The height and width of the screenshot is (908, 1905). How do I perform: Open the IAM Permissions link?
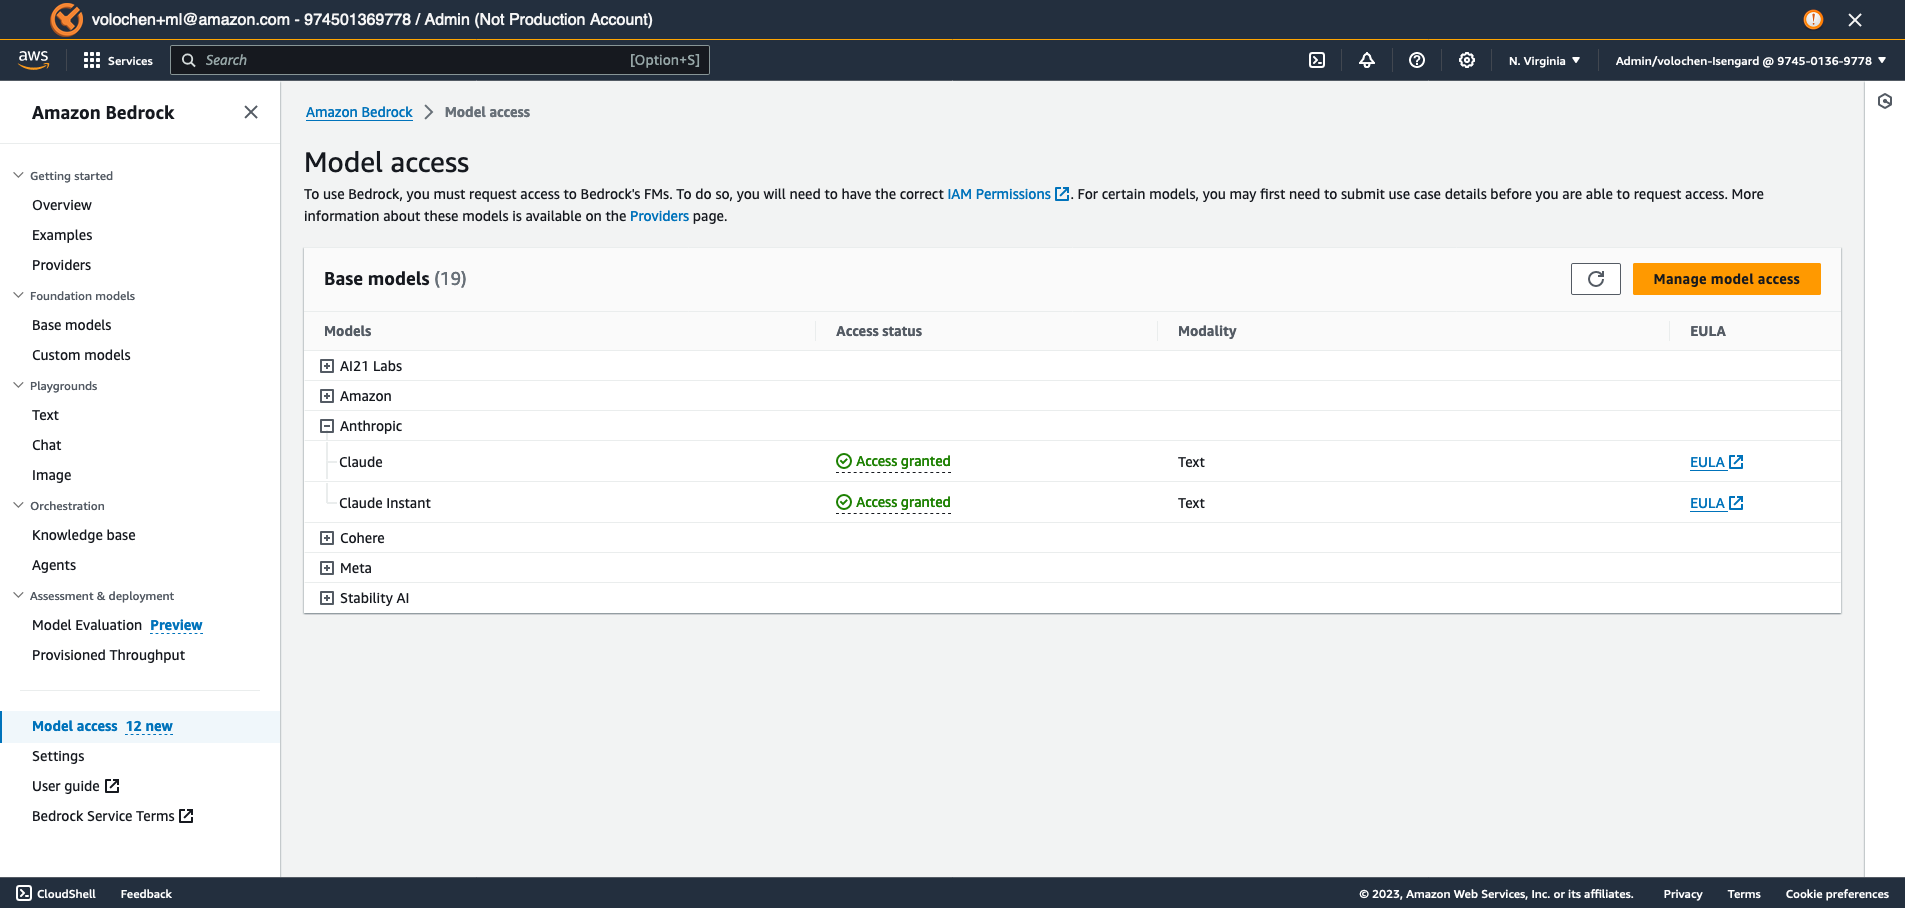click(x=999, y=194)
